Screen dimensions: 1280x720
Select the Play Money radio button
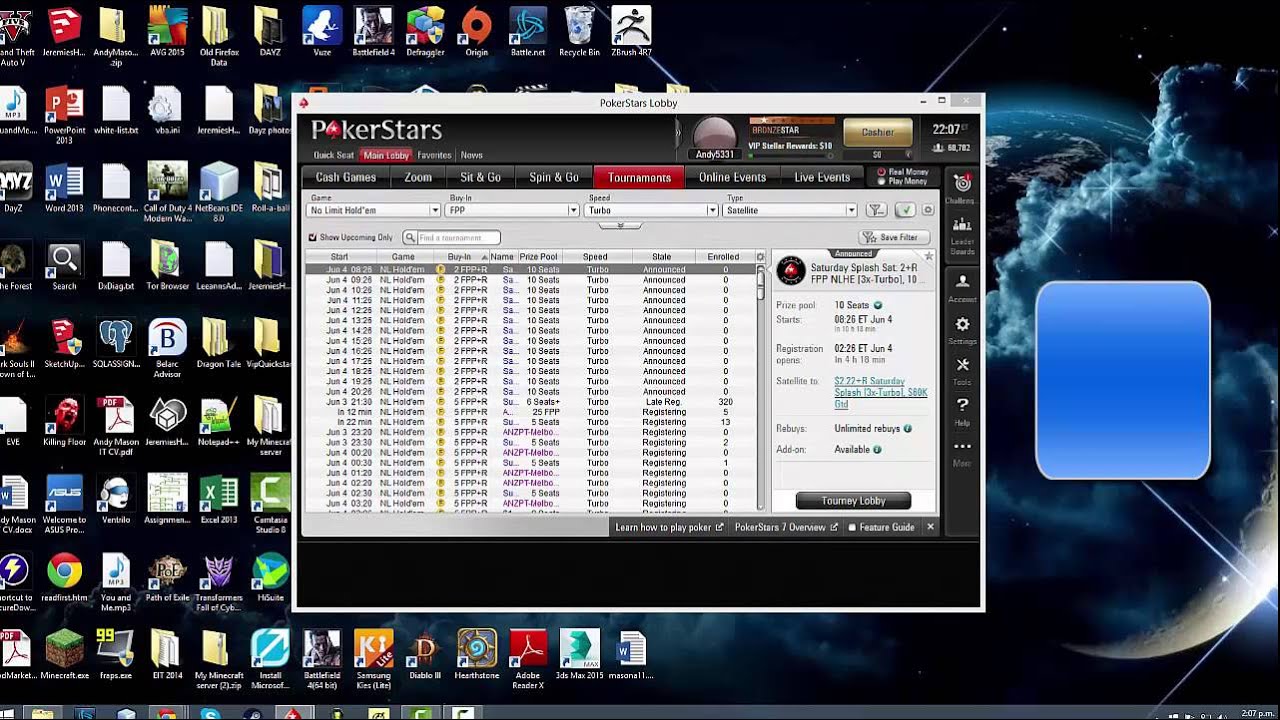[x=881, y=181]
